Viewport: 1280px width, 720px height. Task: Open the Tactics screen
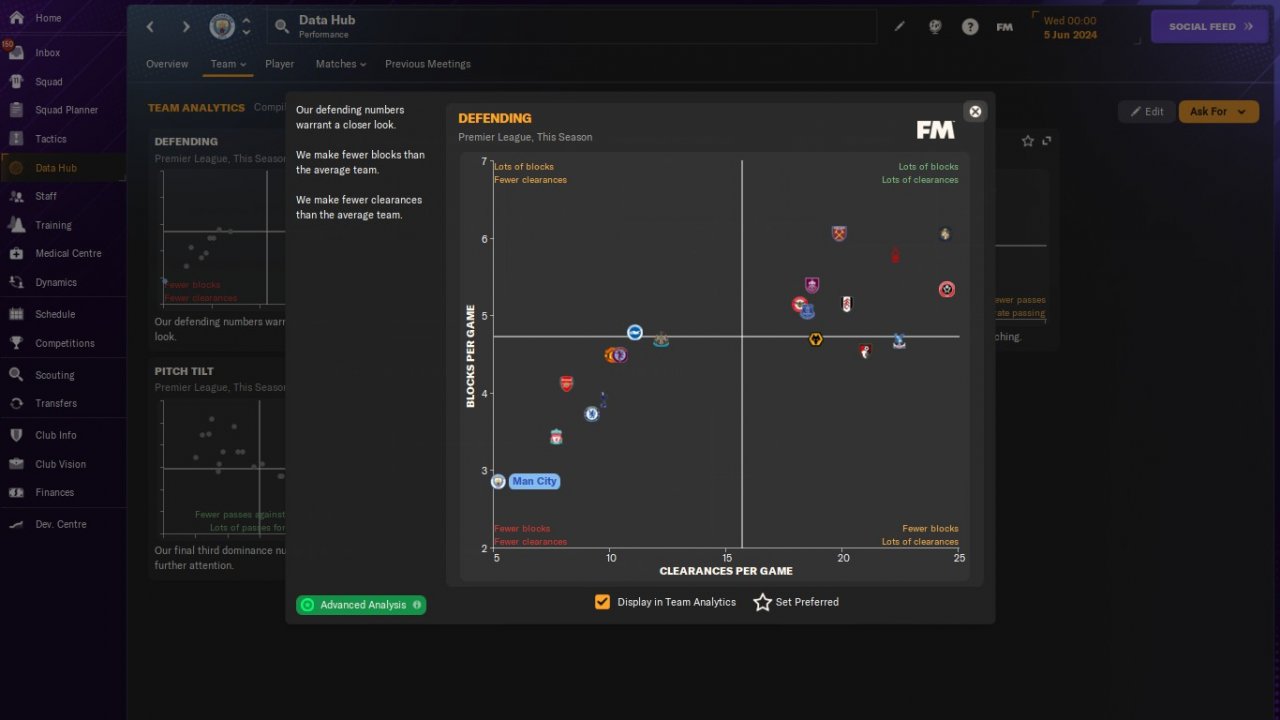coord(50,139)
